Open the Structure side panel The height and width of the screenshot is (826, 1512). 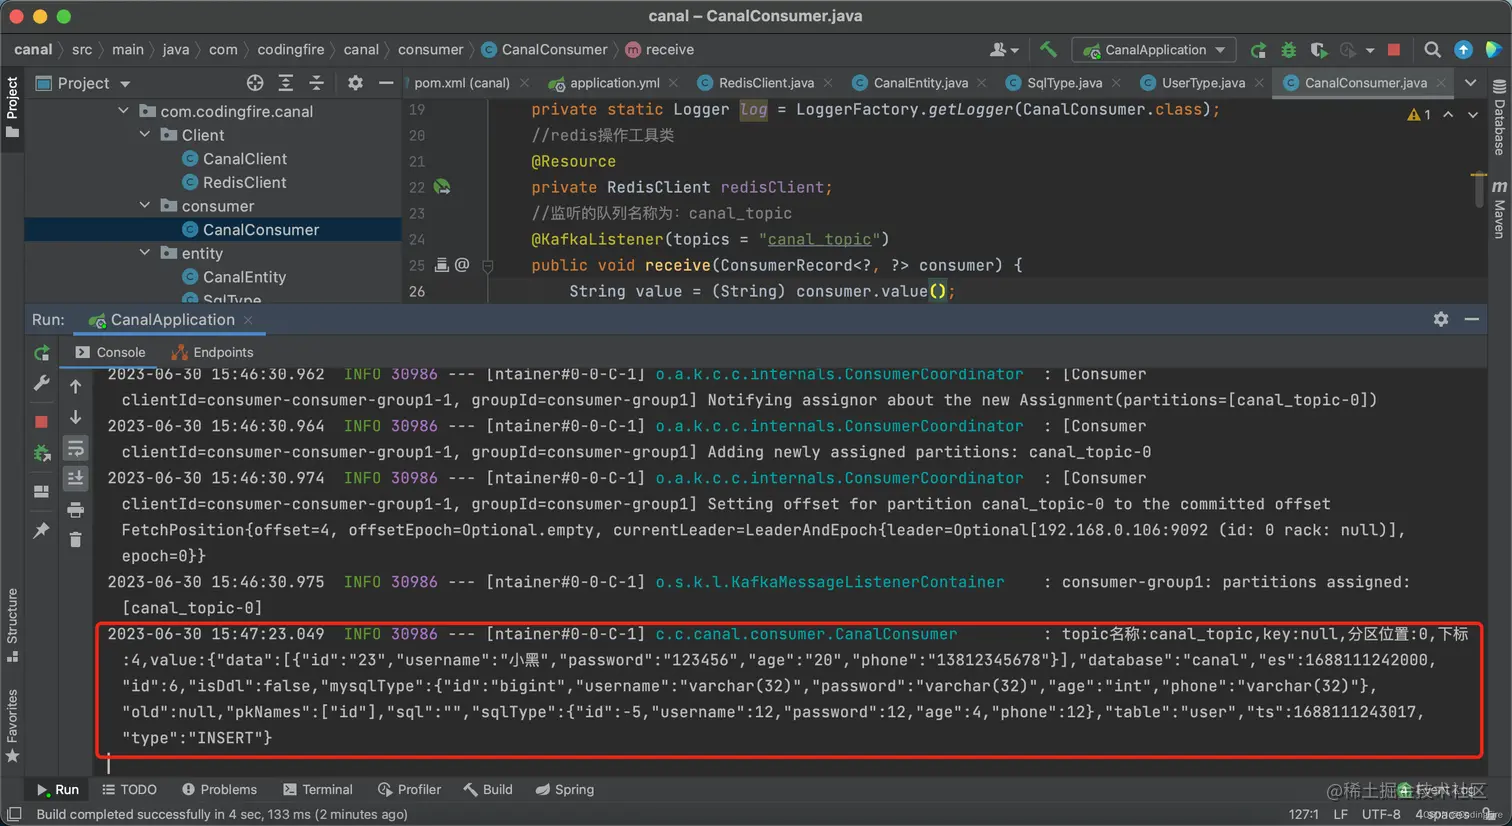[12, 625]
